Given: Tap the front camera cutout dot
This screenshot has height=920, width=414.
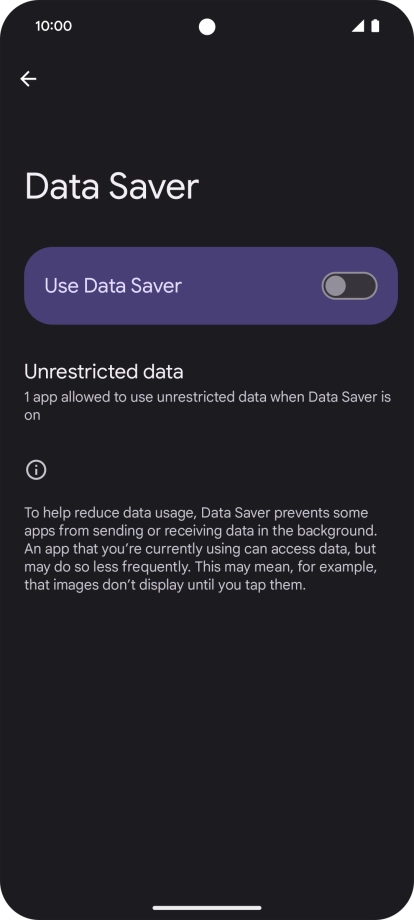Looking at the screenshot, I should tap(207, 27).
